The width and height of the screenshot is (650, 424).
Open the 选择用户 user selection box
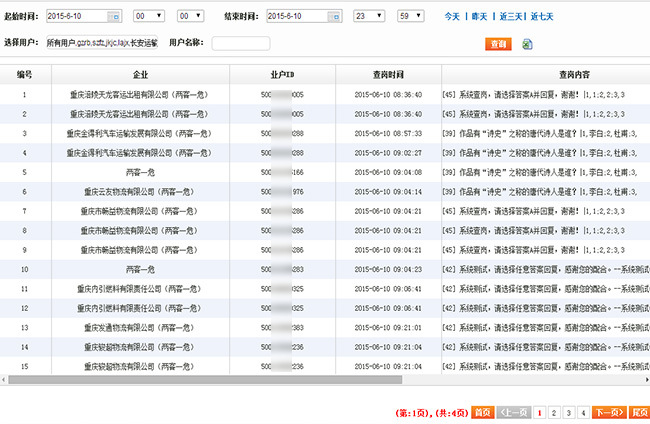[x=102, y=43]
